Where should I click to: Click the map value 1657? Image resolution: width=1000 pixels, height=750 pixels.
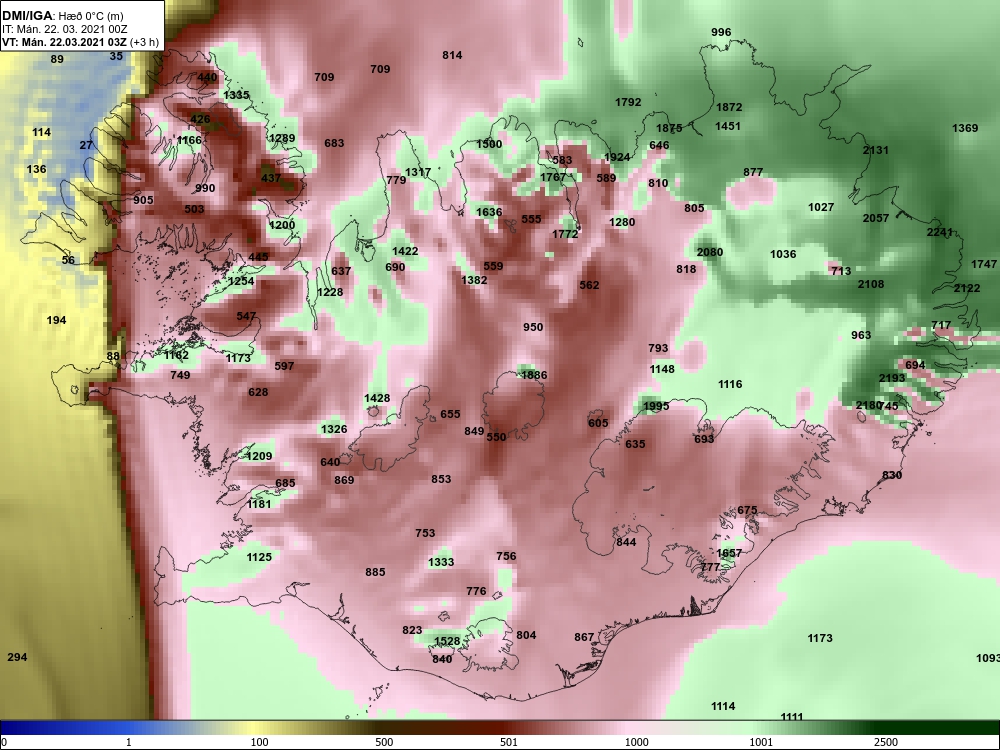tap(729, 553)
